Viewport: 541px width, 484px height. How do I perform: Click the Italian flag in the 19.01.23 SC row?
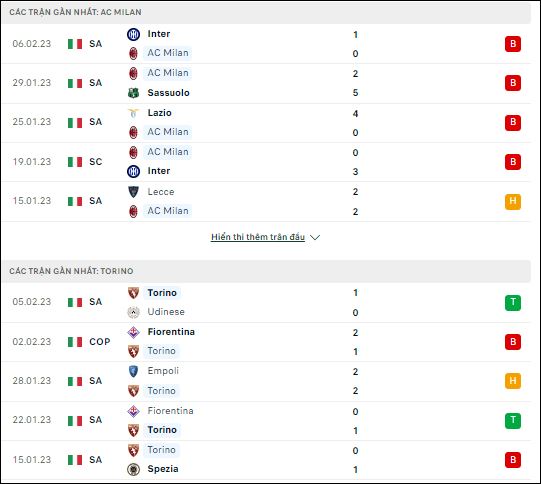pos(75,162)
